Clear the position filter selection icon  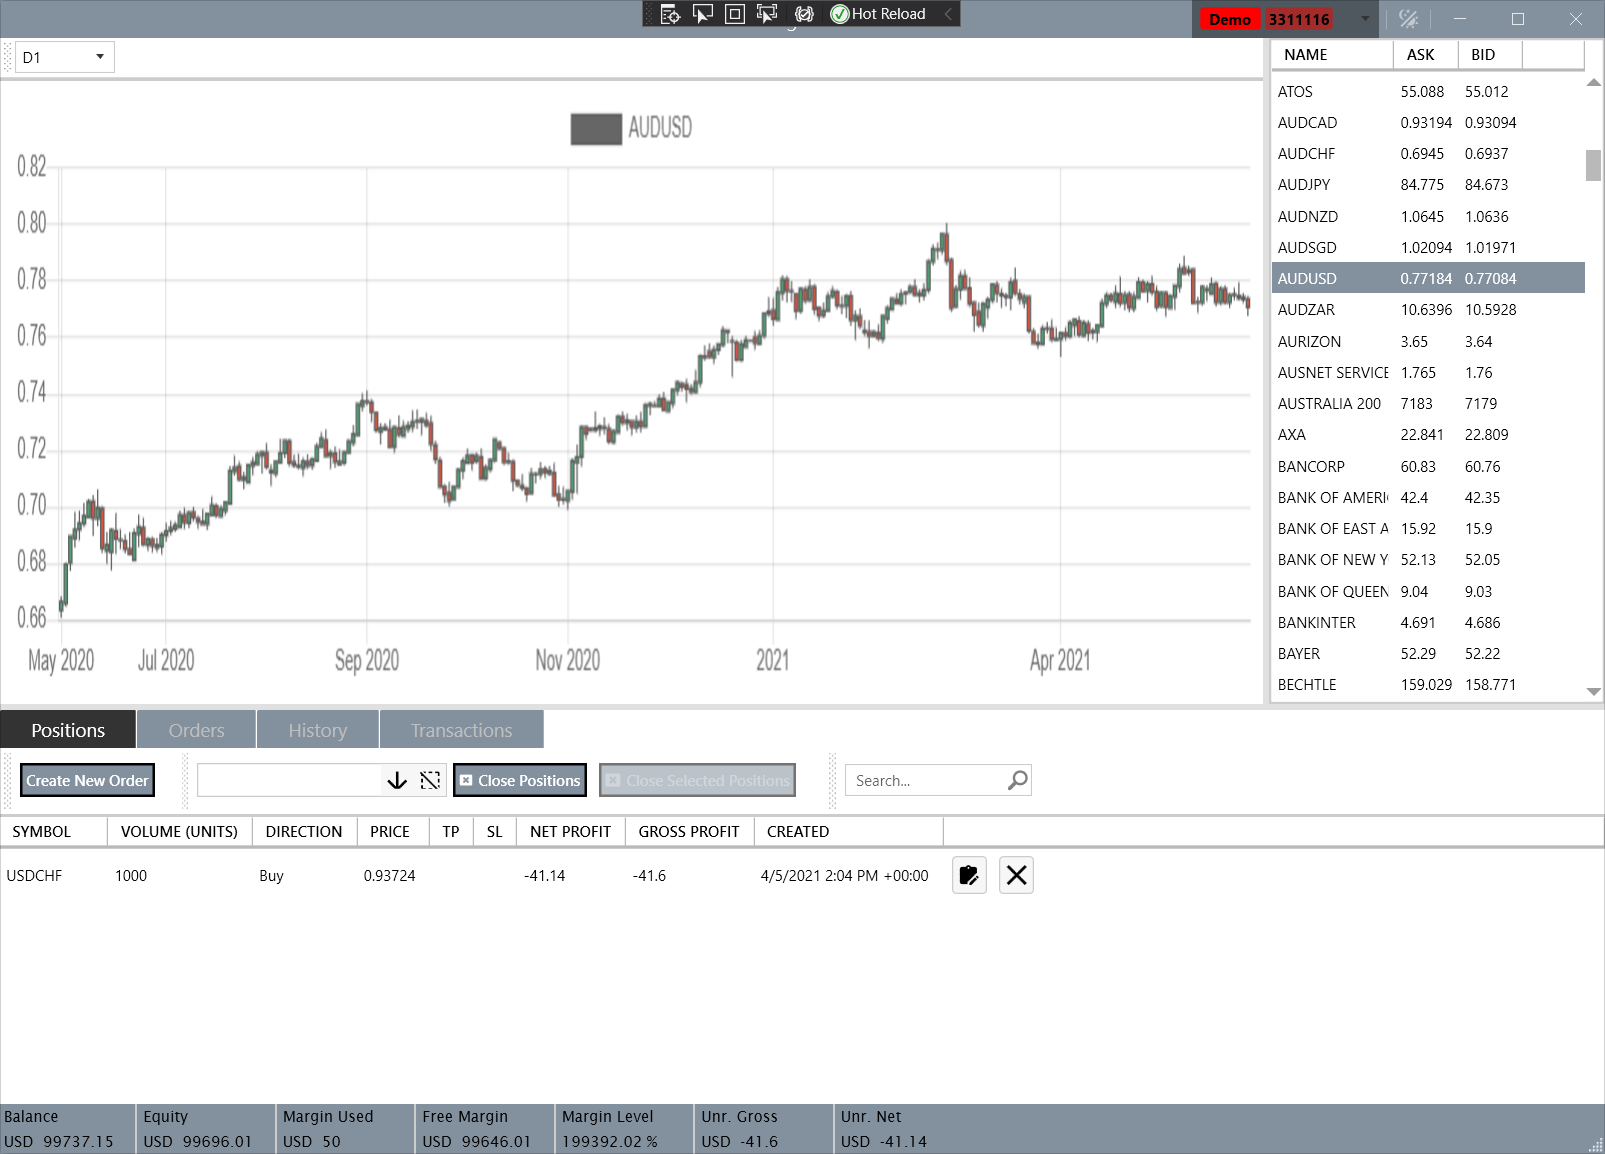coord(430,780)
